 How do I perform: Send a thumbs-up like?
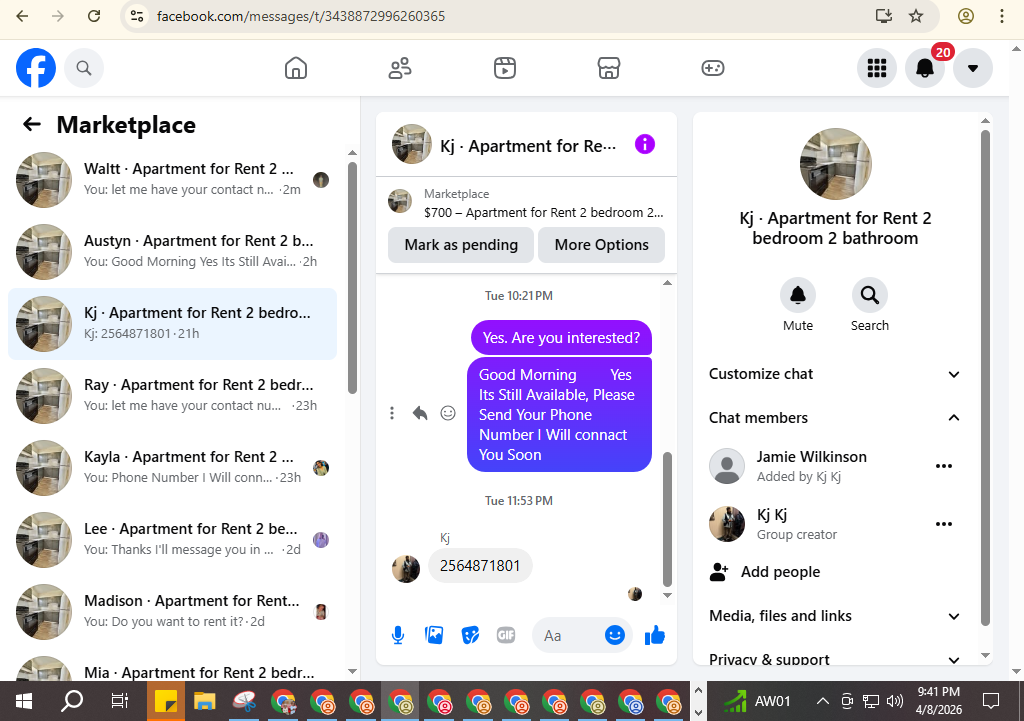(654, 635)
